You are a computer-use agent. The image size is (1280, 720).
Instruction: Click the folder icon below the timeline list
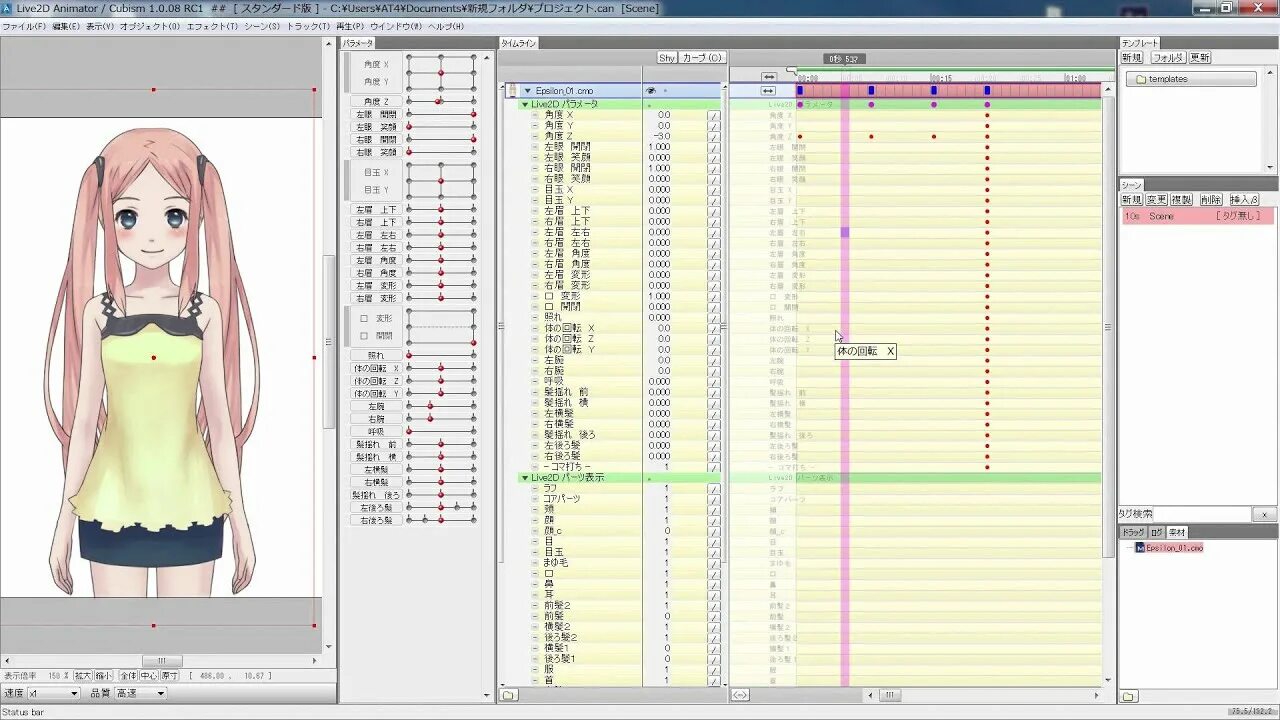(x=509, y=695)
